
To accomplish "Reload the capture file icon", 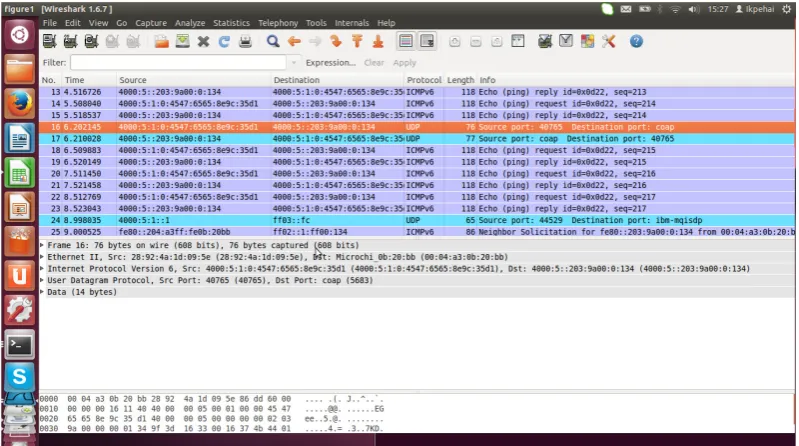I will [224, 41].
